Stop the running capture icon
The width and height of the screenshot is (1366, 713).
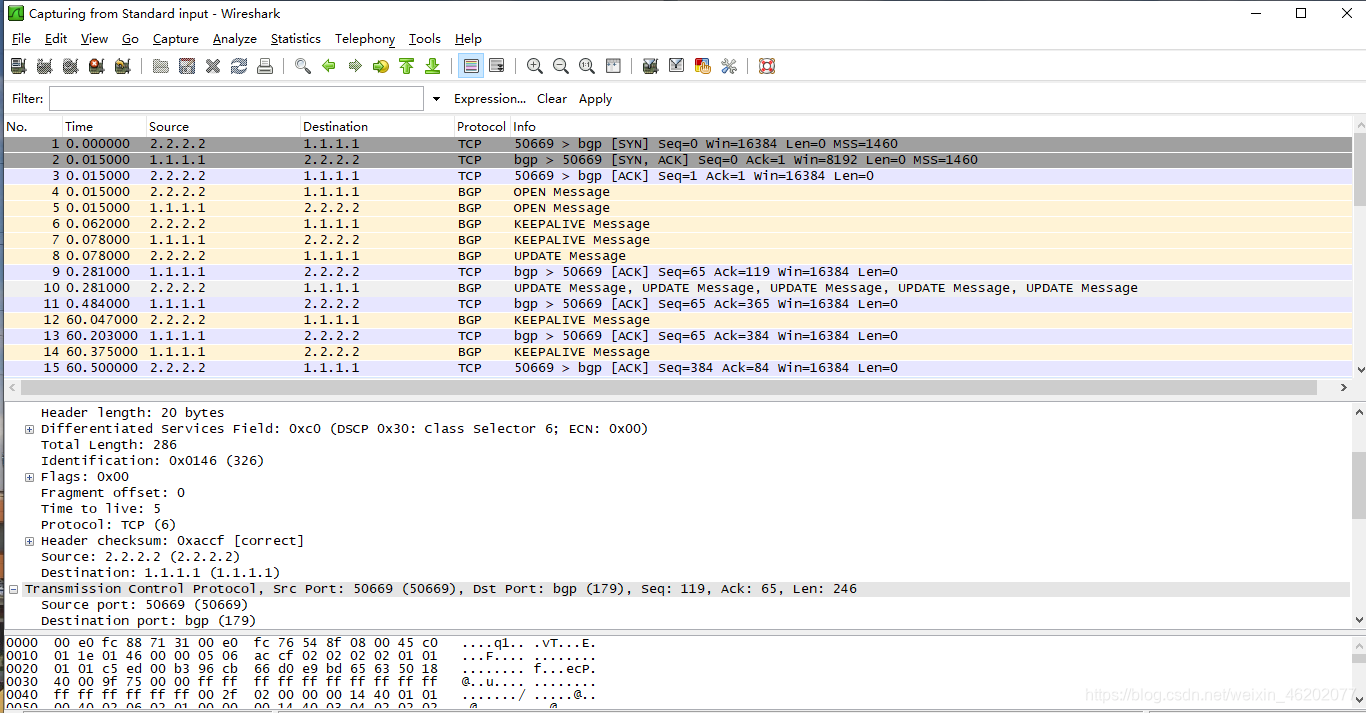tap(96, 66)
